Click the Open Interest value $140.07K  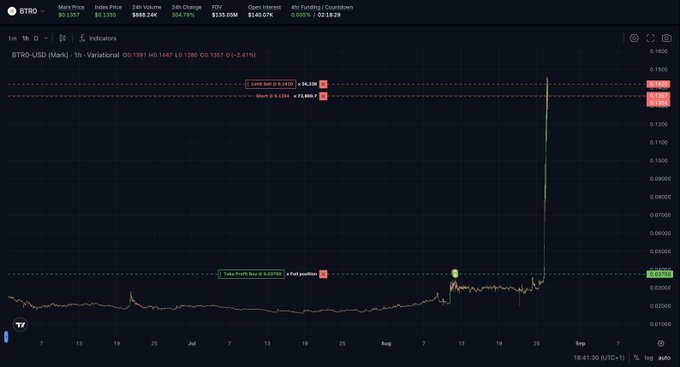click(x=261, y=15)
